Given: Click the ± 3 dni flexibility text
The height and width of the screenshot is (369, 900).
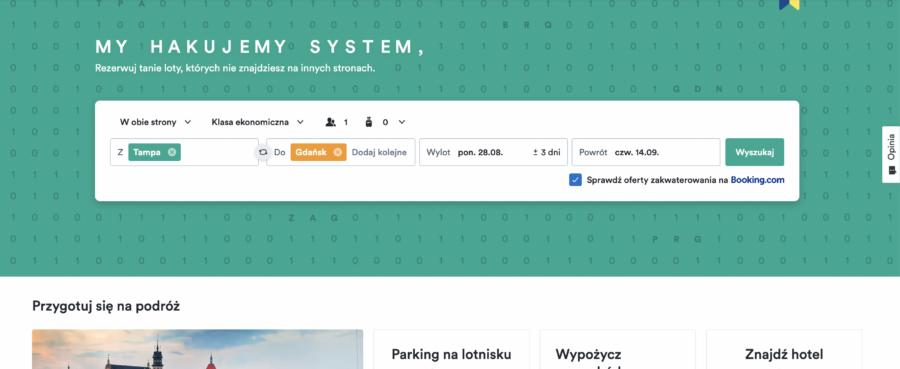Looking at the screenshot, I should (547, 152).
